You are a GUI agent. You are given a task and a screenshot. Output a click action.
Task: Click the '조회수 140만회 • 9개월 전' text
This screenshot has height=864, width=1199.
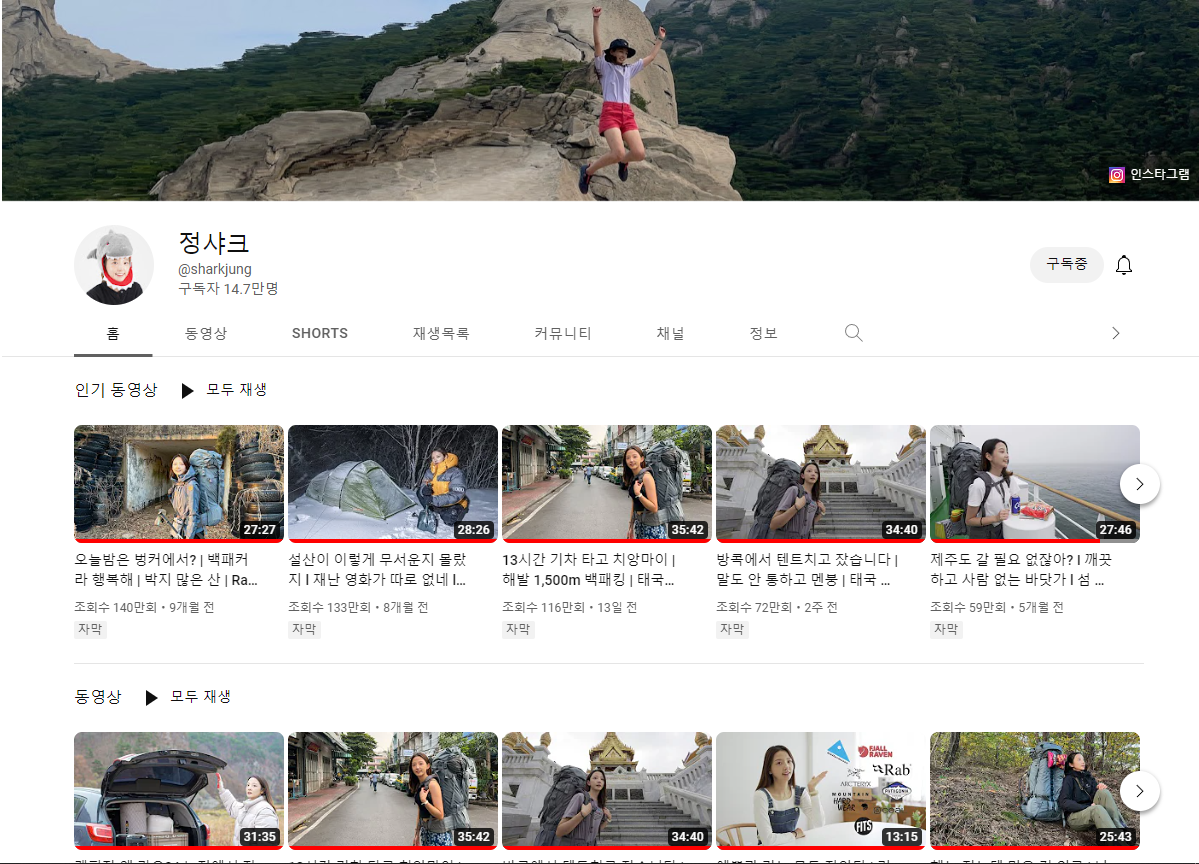pos(145,607)
